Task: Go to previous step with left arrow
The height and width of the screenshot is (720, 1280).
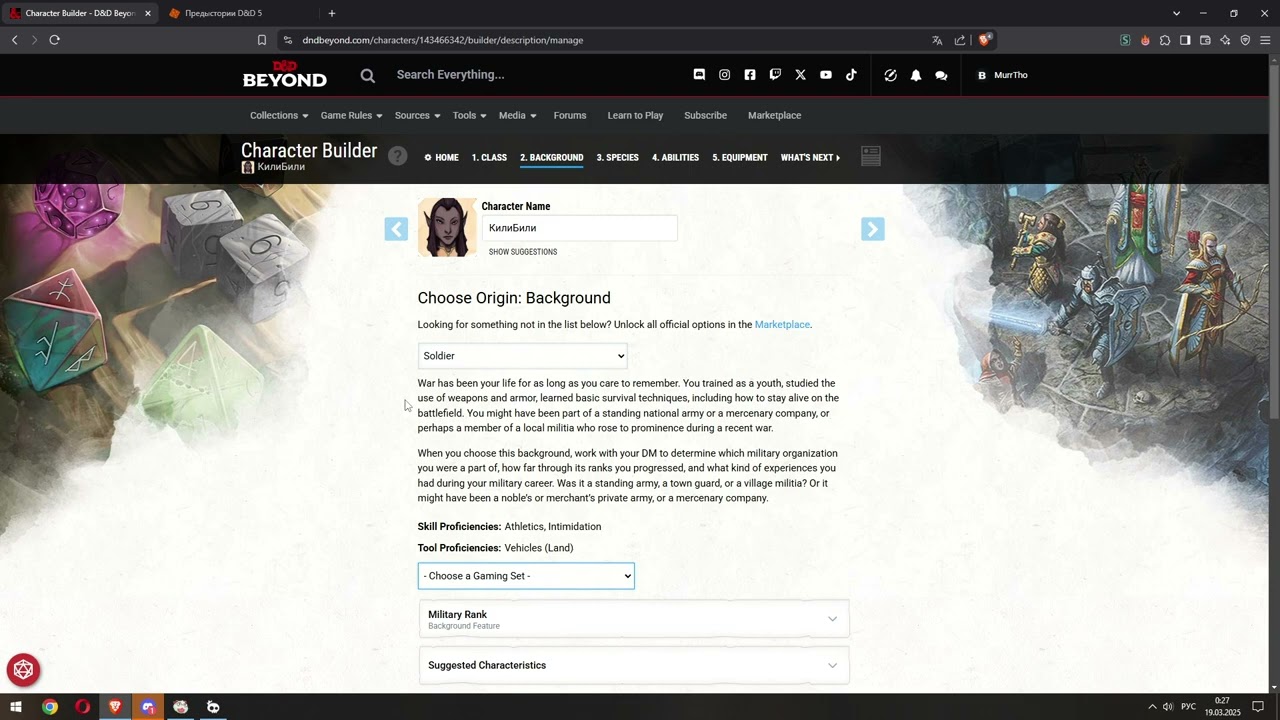Action: (x=396, y=229)
